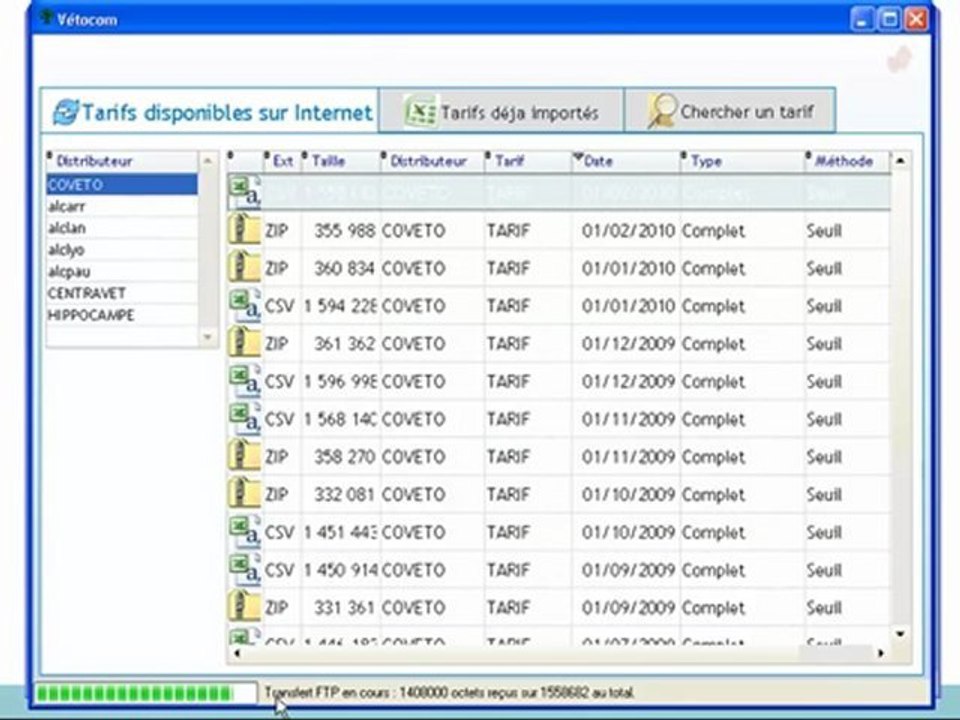Screen dimensions: 960x720
Task: Click the Vétocom title bar app icon
Action: pyautogui.click(x=47, y=18)
